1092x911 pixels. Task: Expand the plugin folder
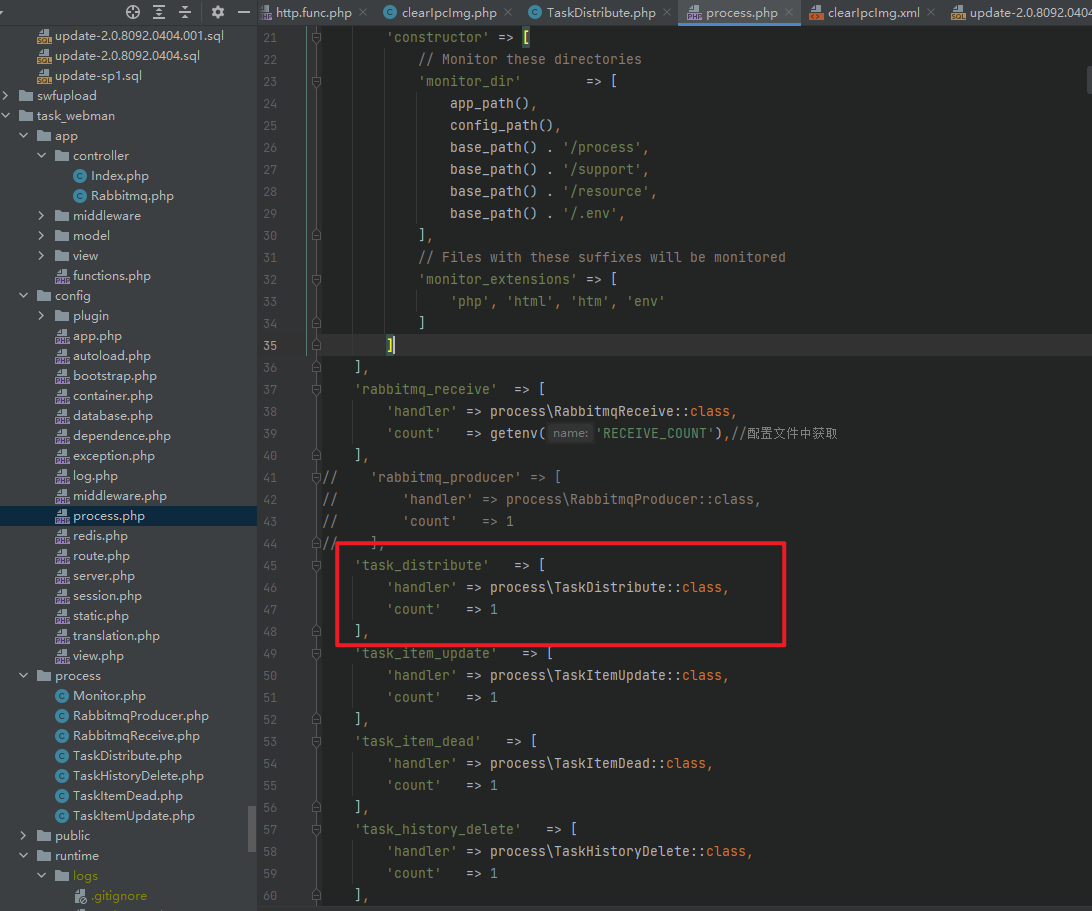point(42,316)
